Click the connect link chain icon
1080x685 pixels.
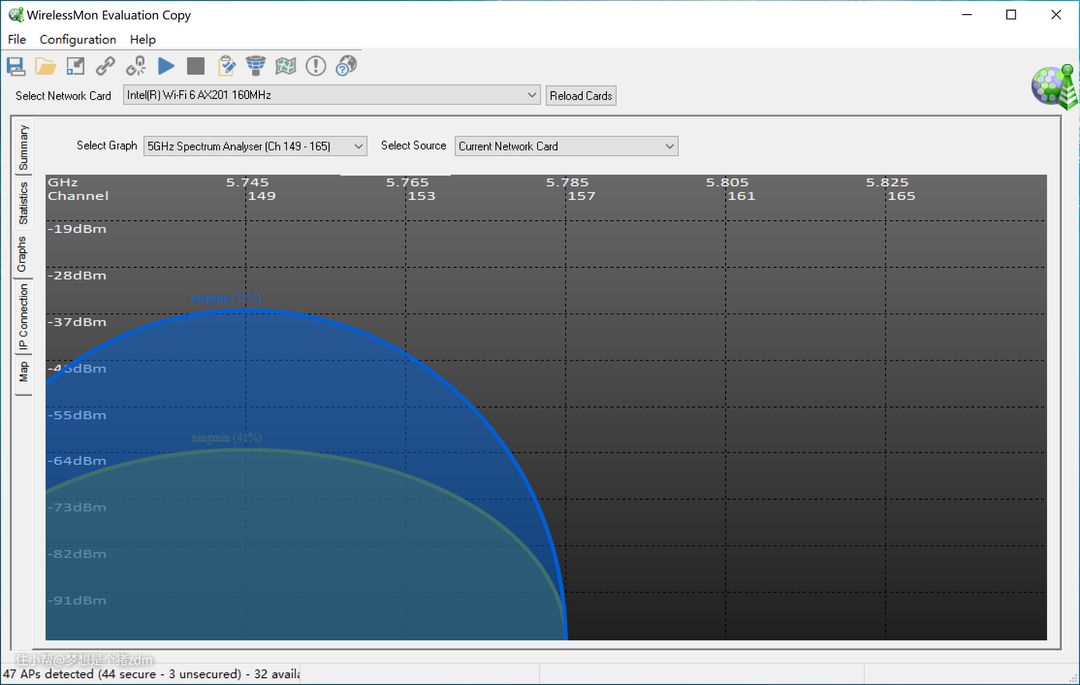(x=105, y=66)
